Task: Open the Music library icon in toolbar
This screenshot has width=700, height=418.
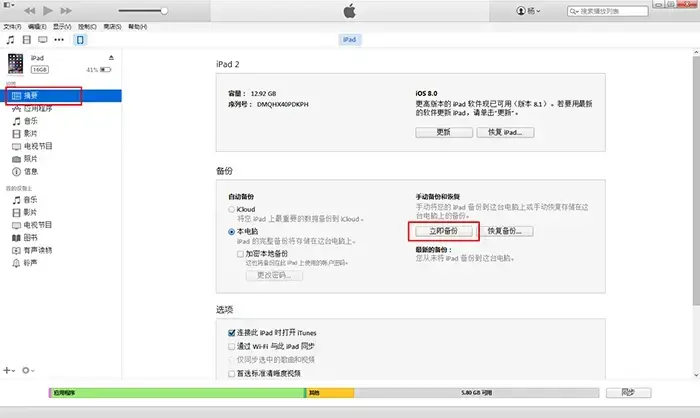Action: coord(10,40)
